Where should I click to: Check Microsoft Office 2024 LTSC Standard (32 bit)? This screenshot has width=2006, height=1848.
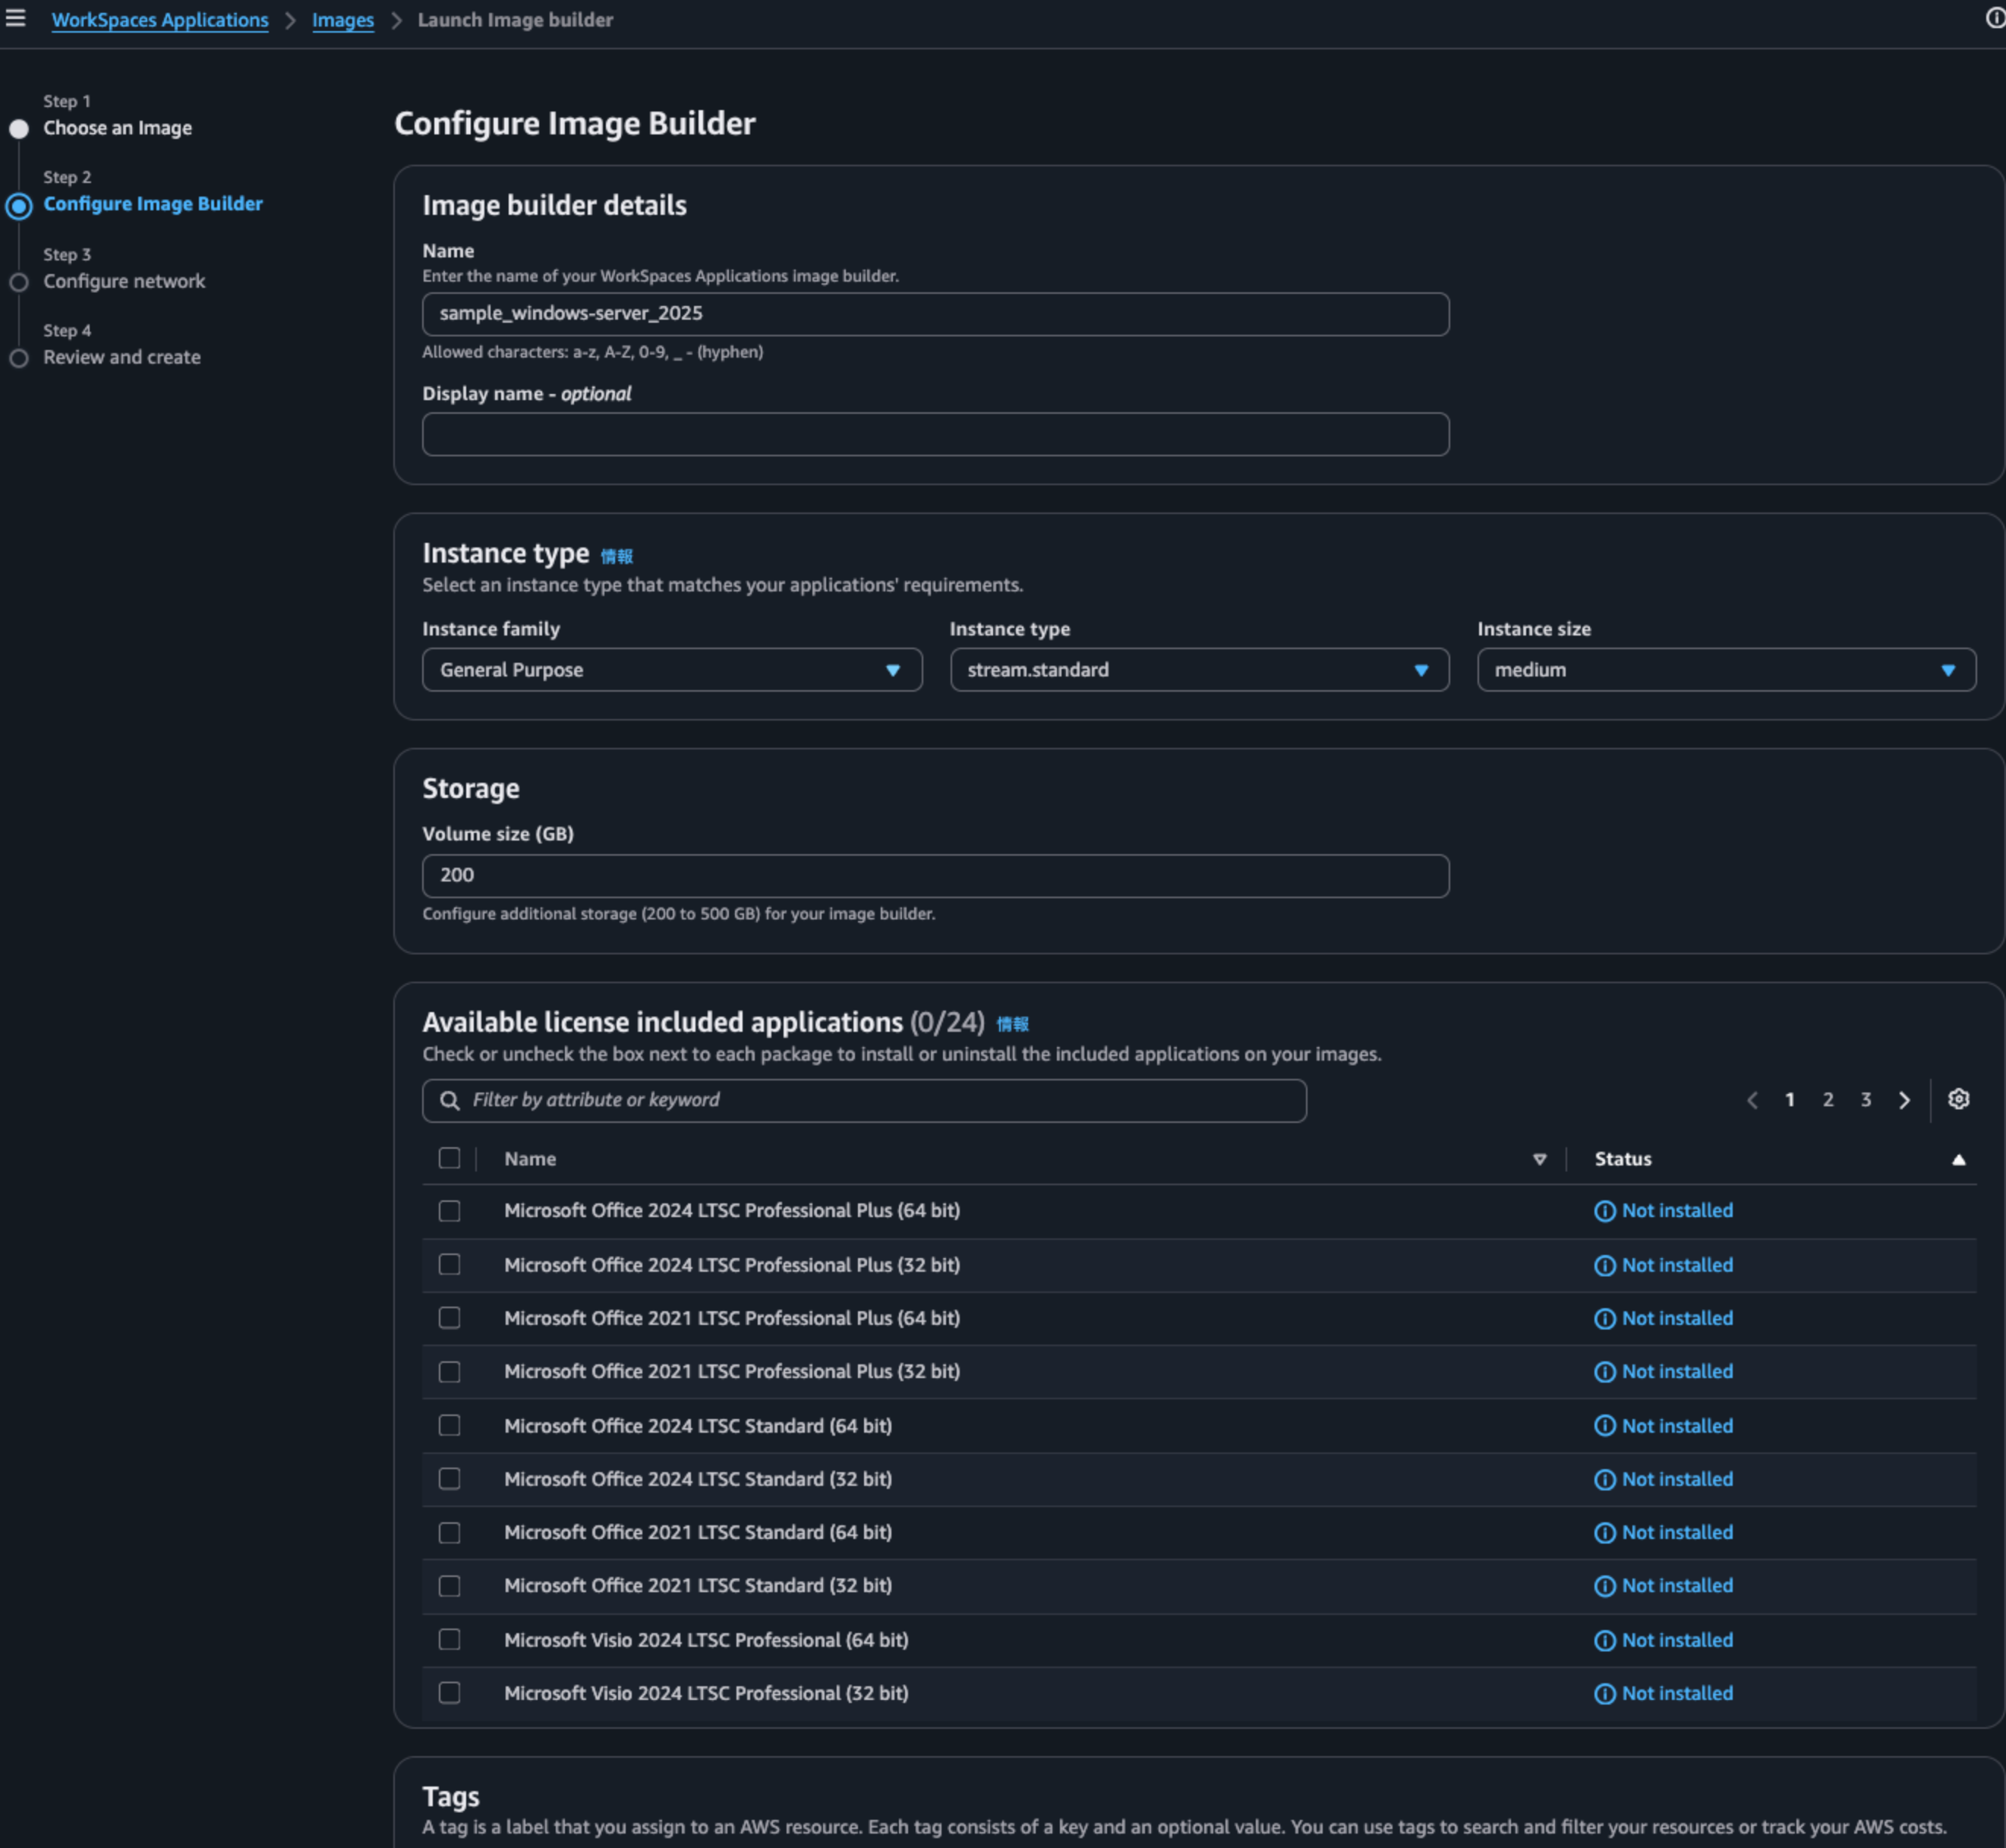click(449, 1479)
